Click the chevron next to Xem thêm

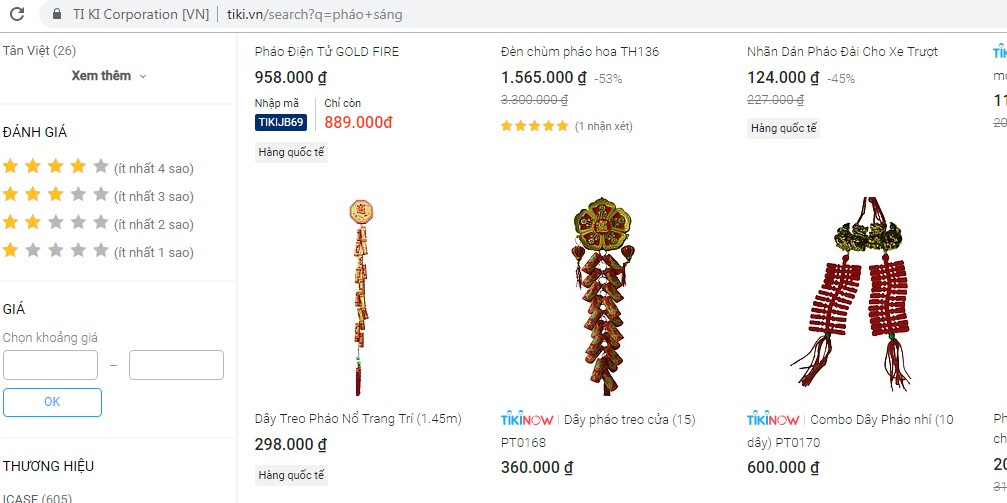143,76
